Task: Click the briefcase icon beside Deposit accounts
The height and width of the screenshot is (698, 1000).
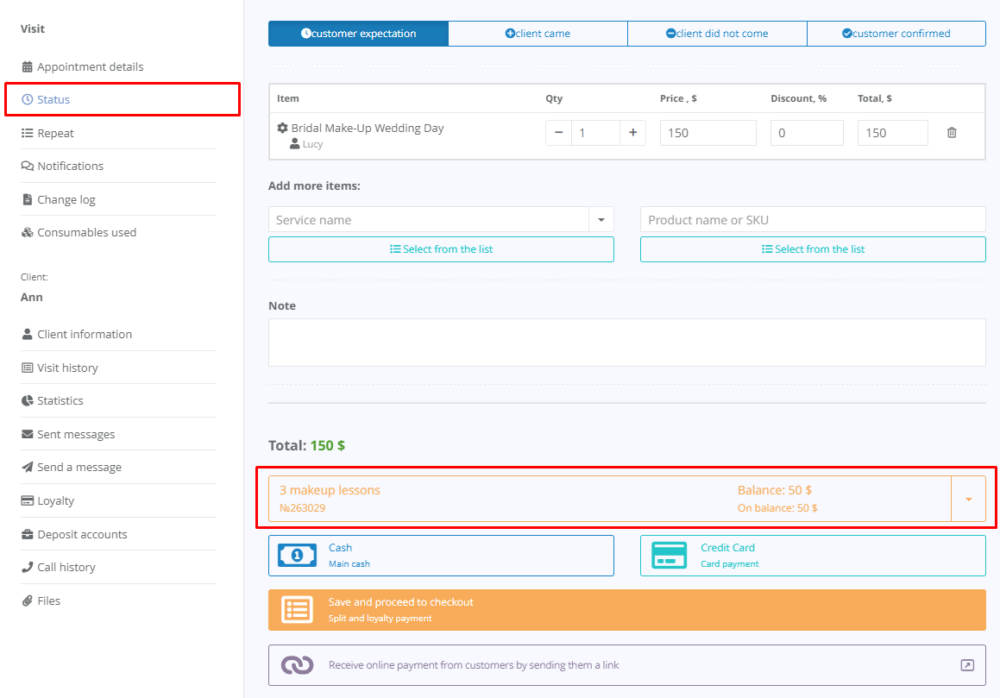Action: click(x=27, y=534)
